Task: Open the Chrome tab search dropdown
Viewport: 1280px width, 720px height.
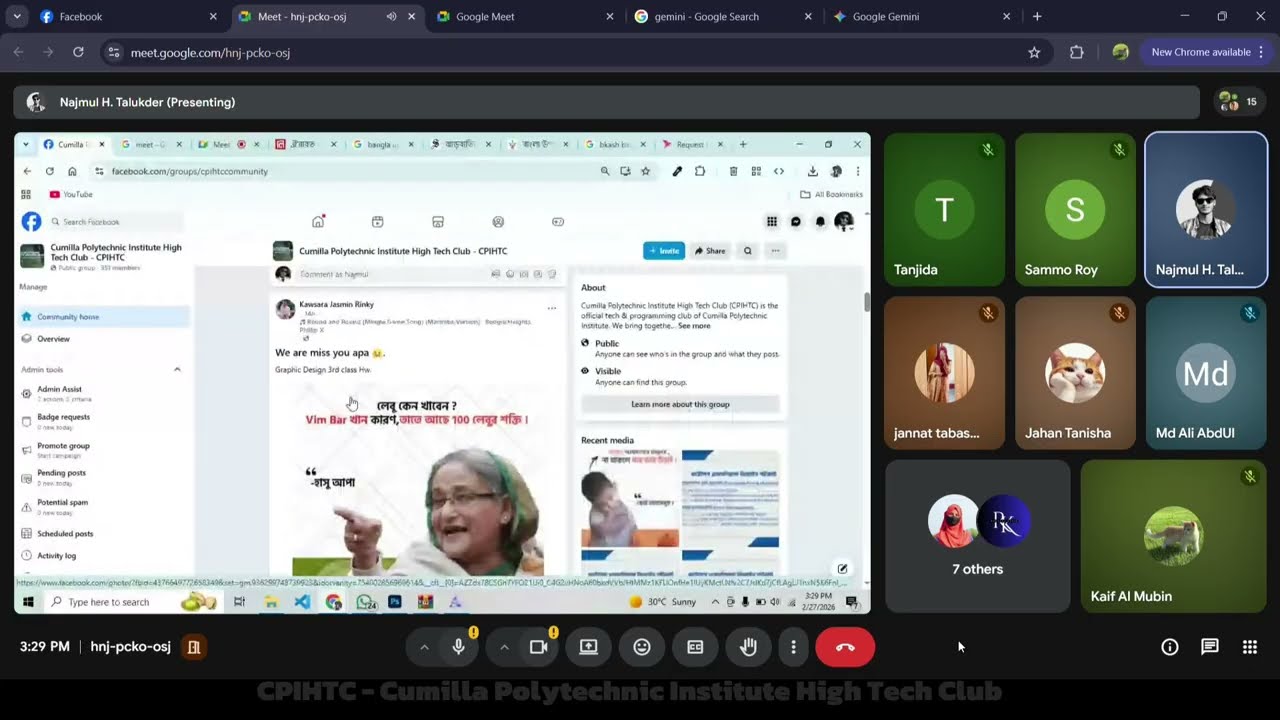Action: pos(17,17)
